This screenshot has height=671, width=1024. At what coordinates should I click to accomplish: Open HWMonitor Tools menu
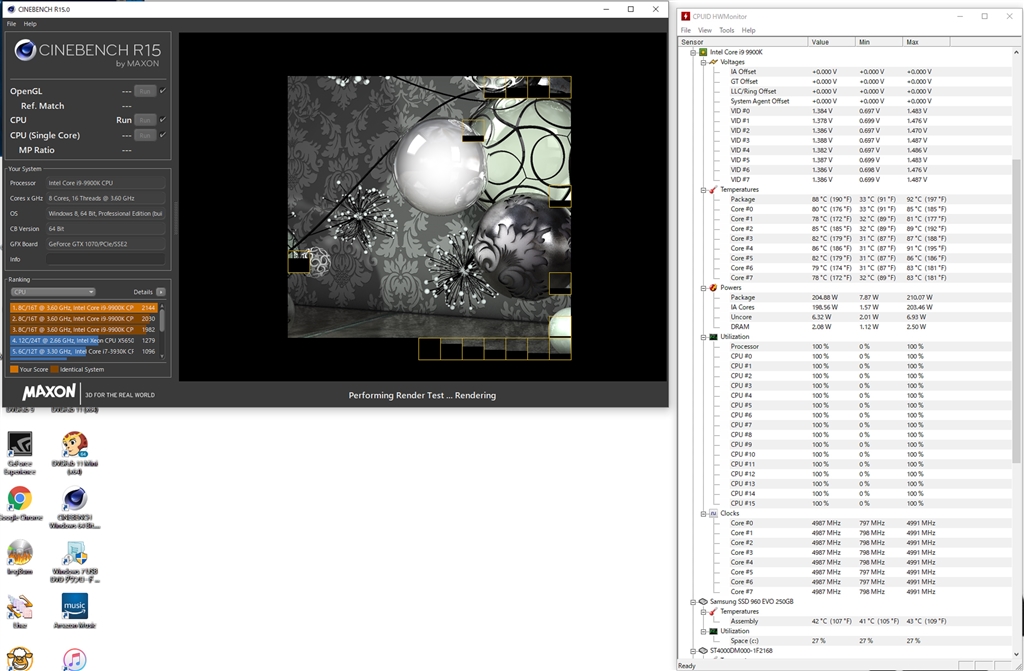pos(726,30)
